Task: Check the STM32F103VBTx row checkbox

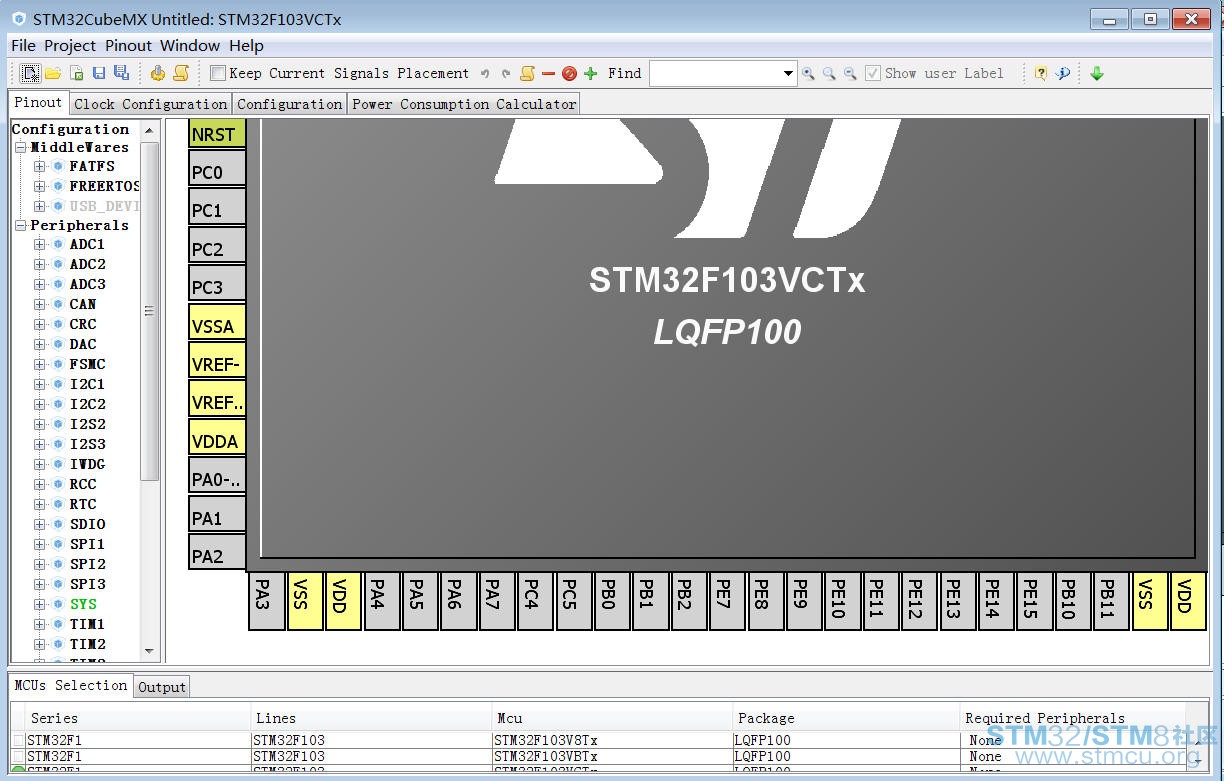Action: [x=18, y=757]
